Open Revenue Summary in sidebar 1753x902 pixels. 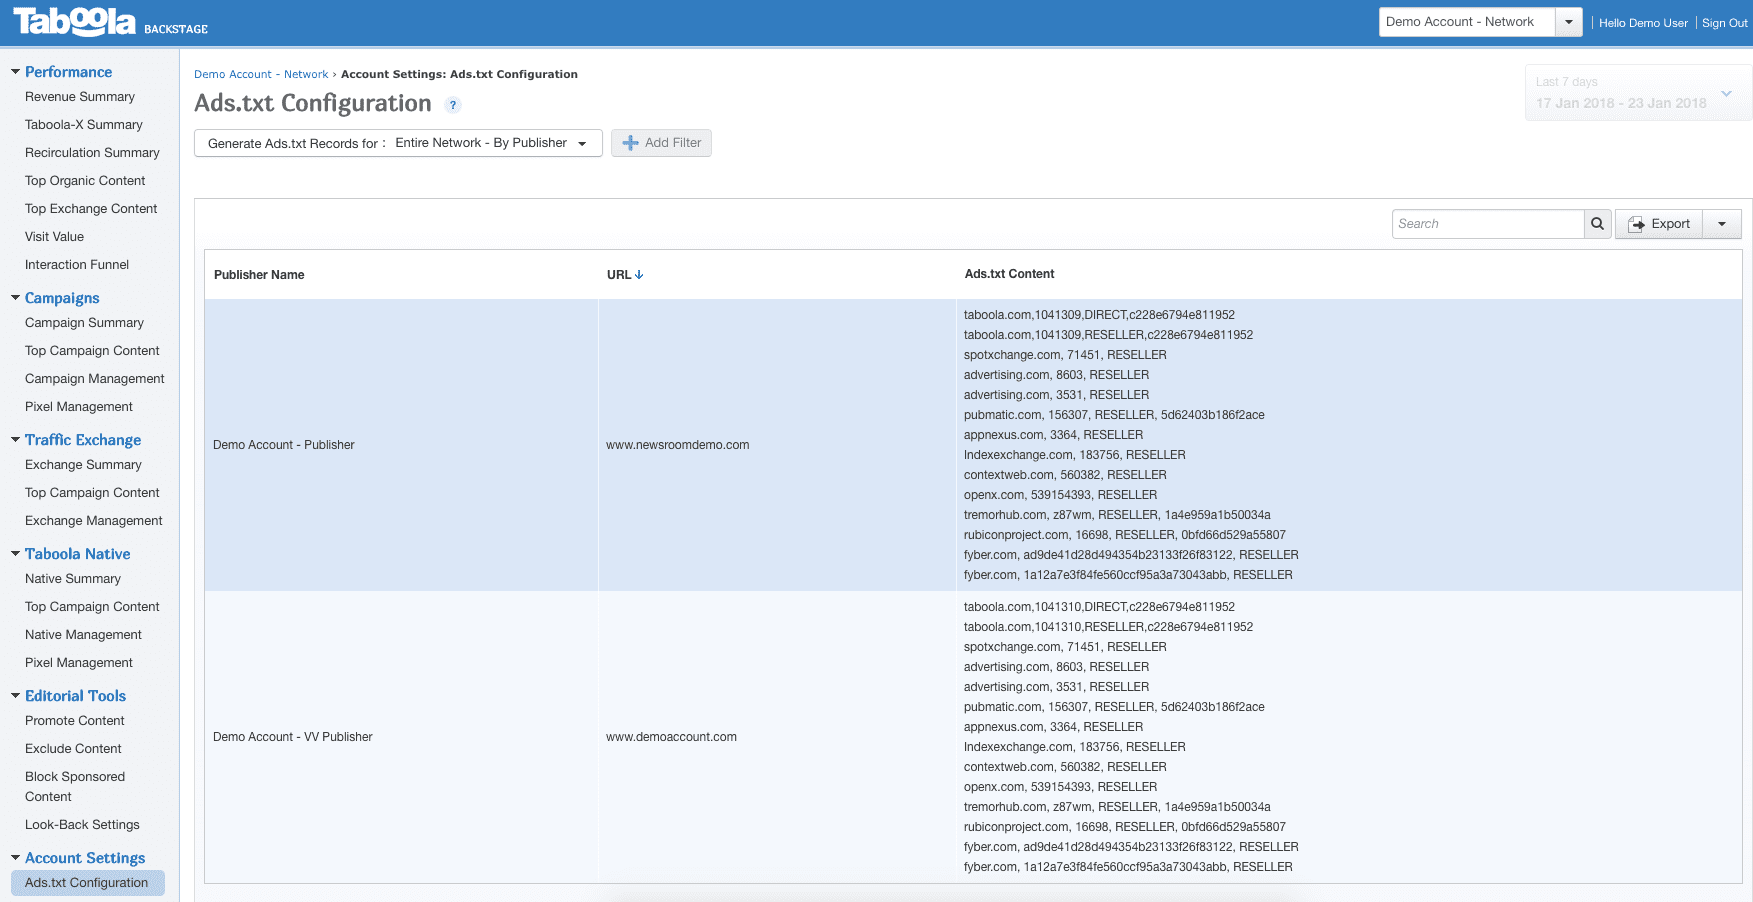[x=80, y=97]
